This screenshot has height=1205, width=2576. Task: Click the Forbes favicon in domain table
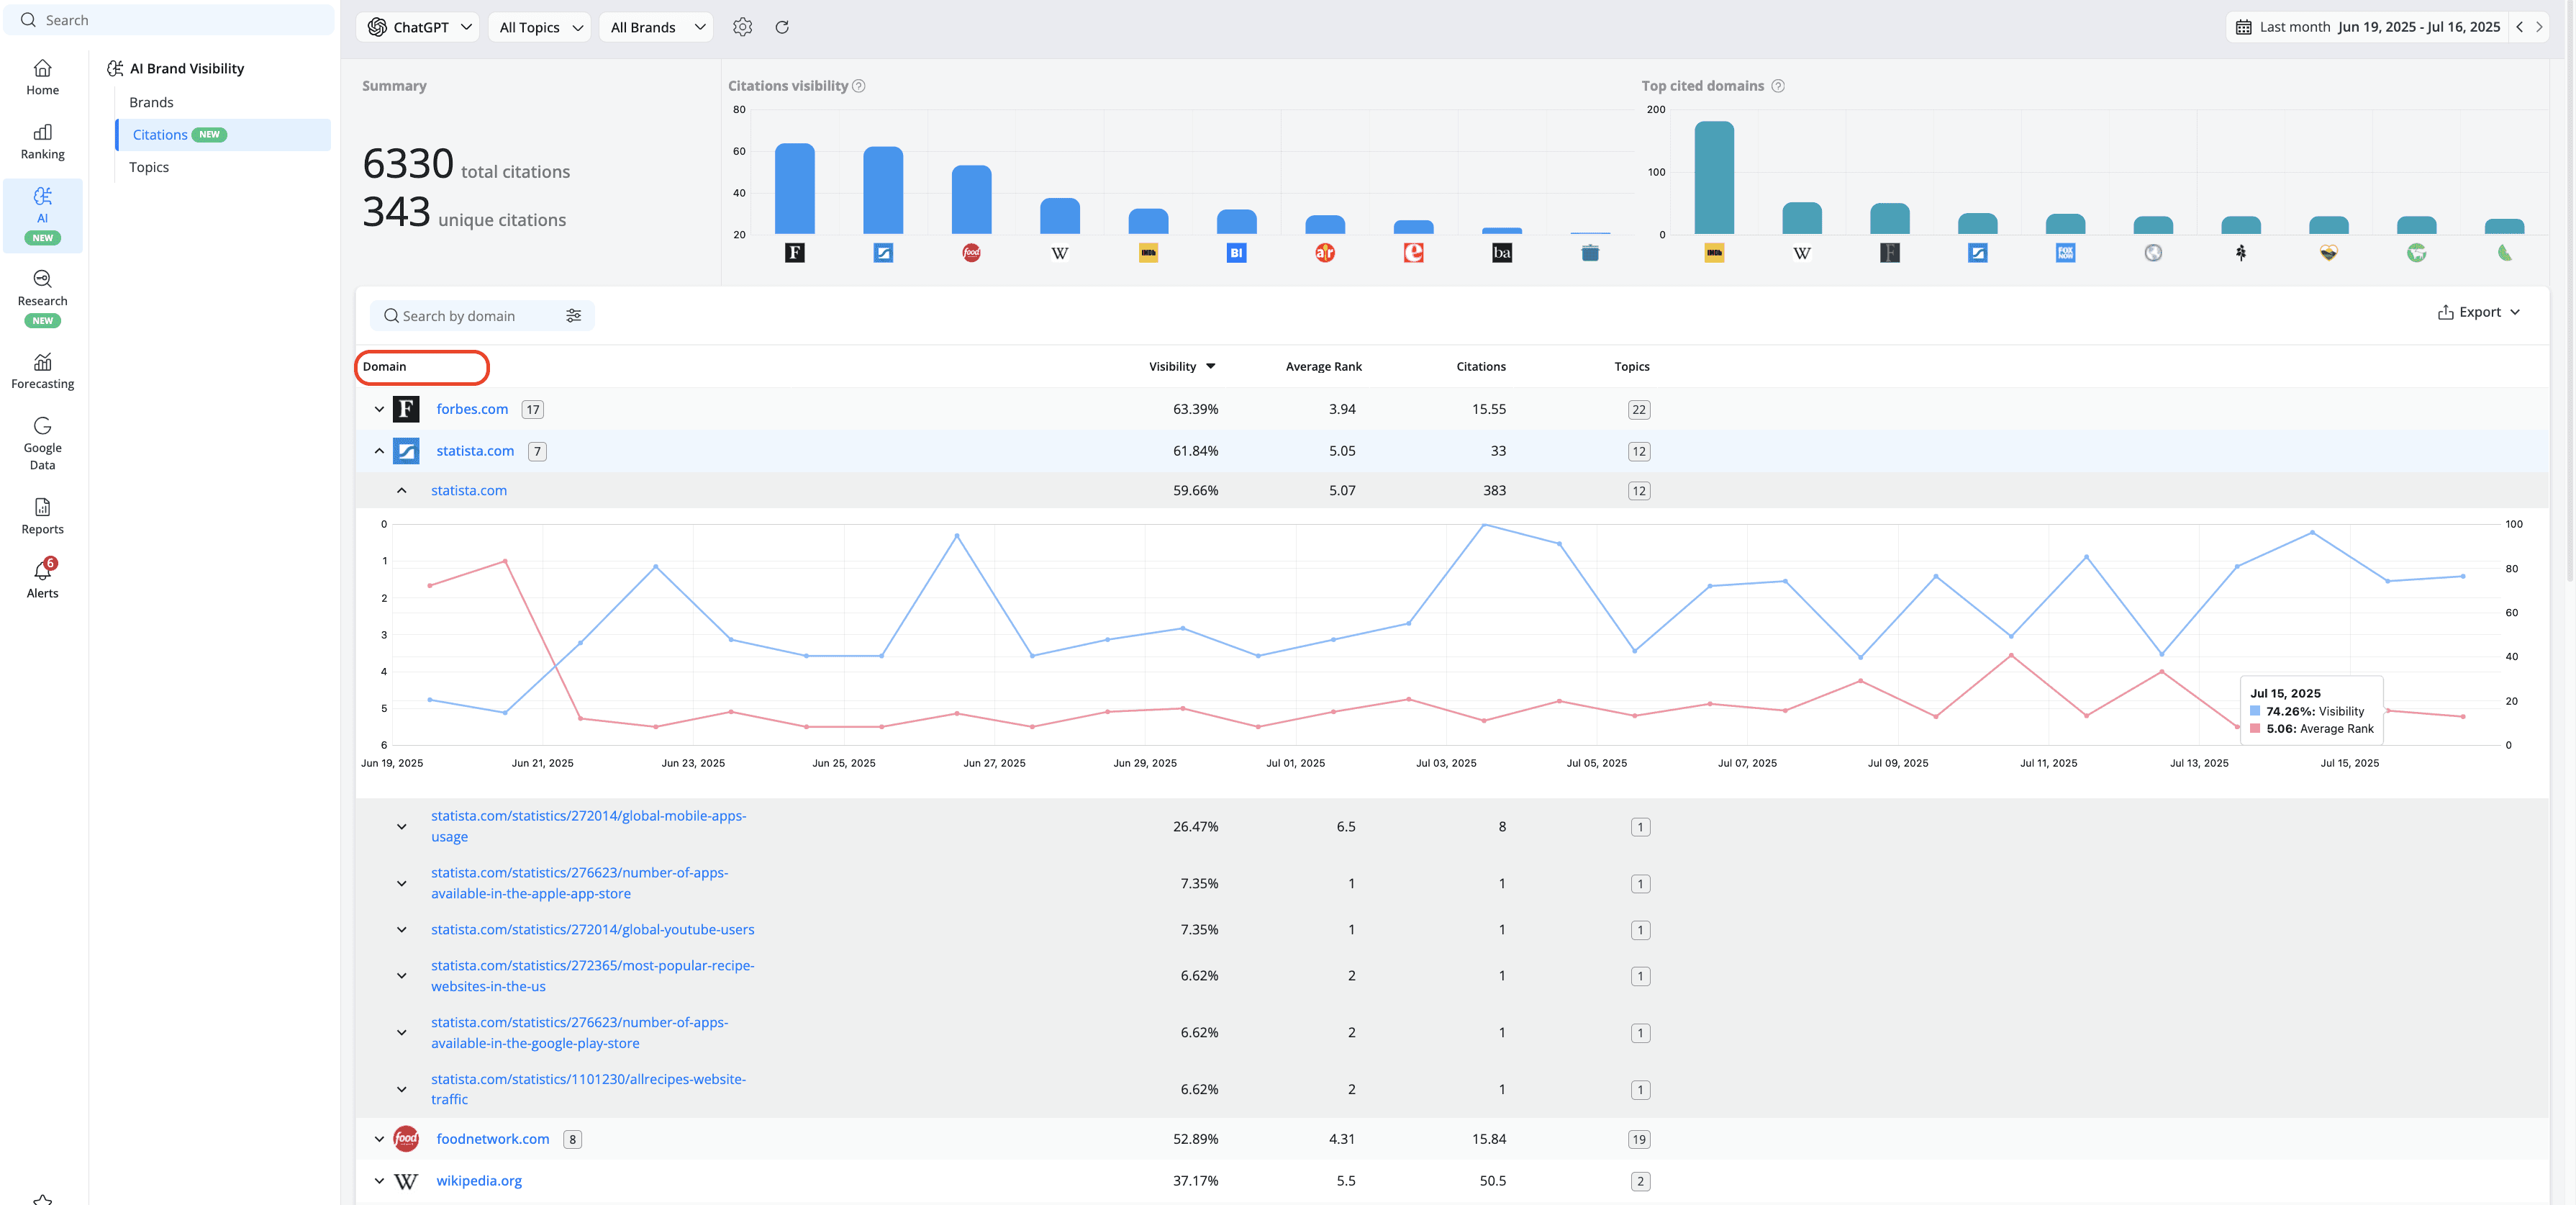click(406, 409)
